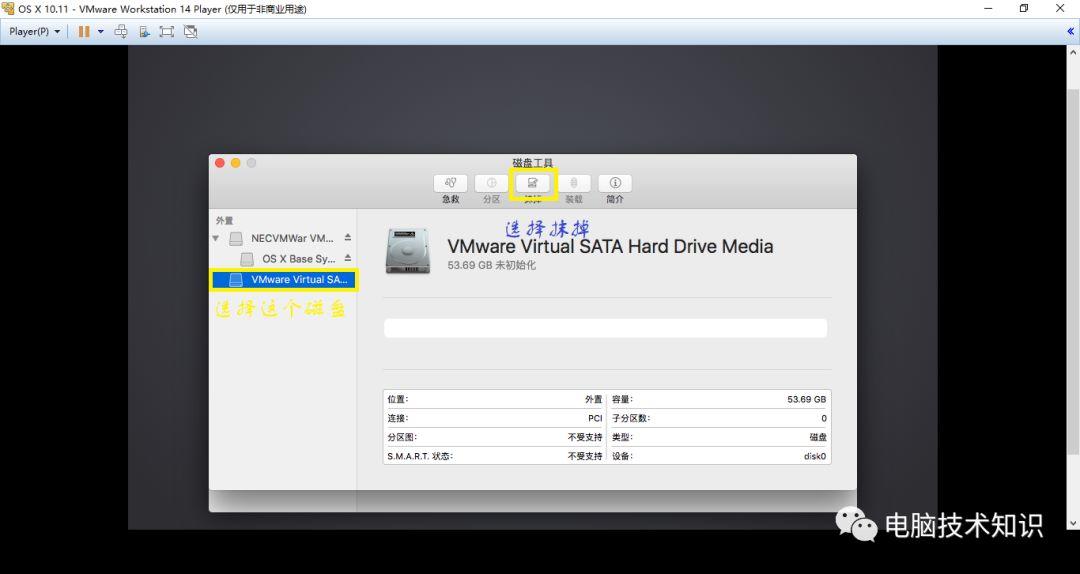Screen dimensions: 1080x574
Task: Click the '53.69 GB 未初始化' subtitle
Action: click(x=492, y=265)
